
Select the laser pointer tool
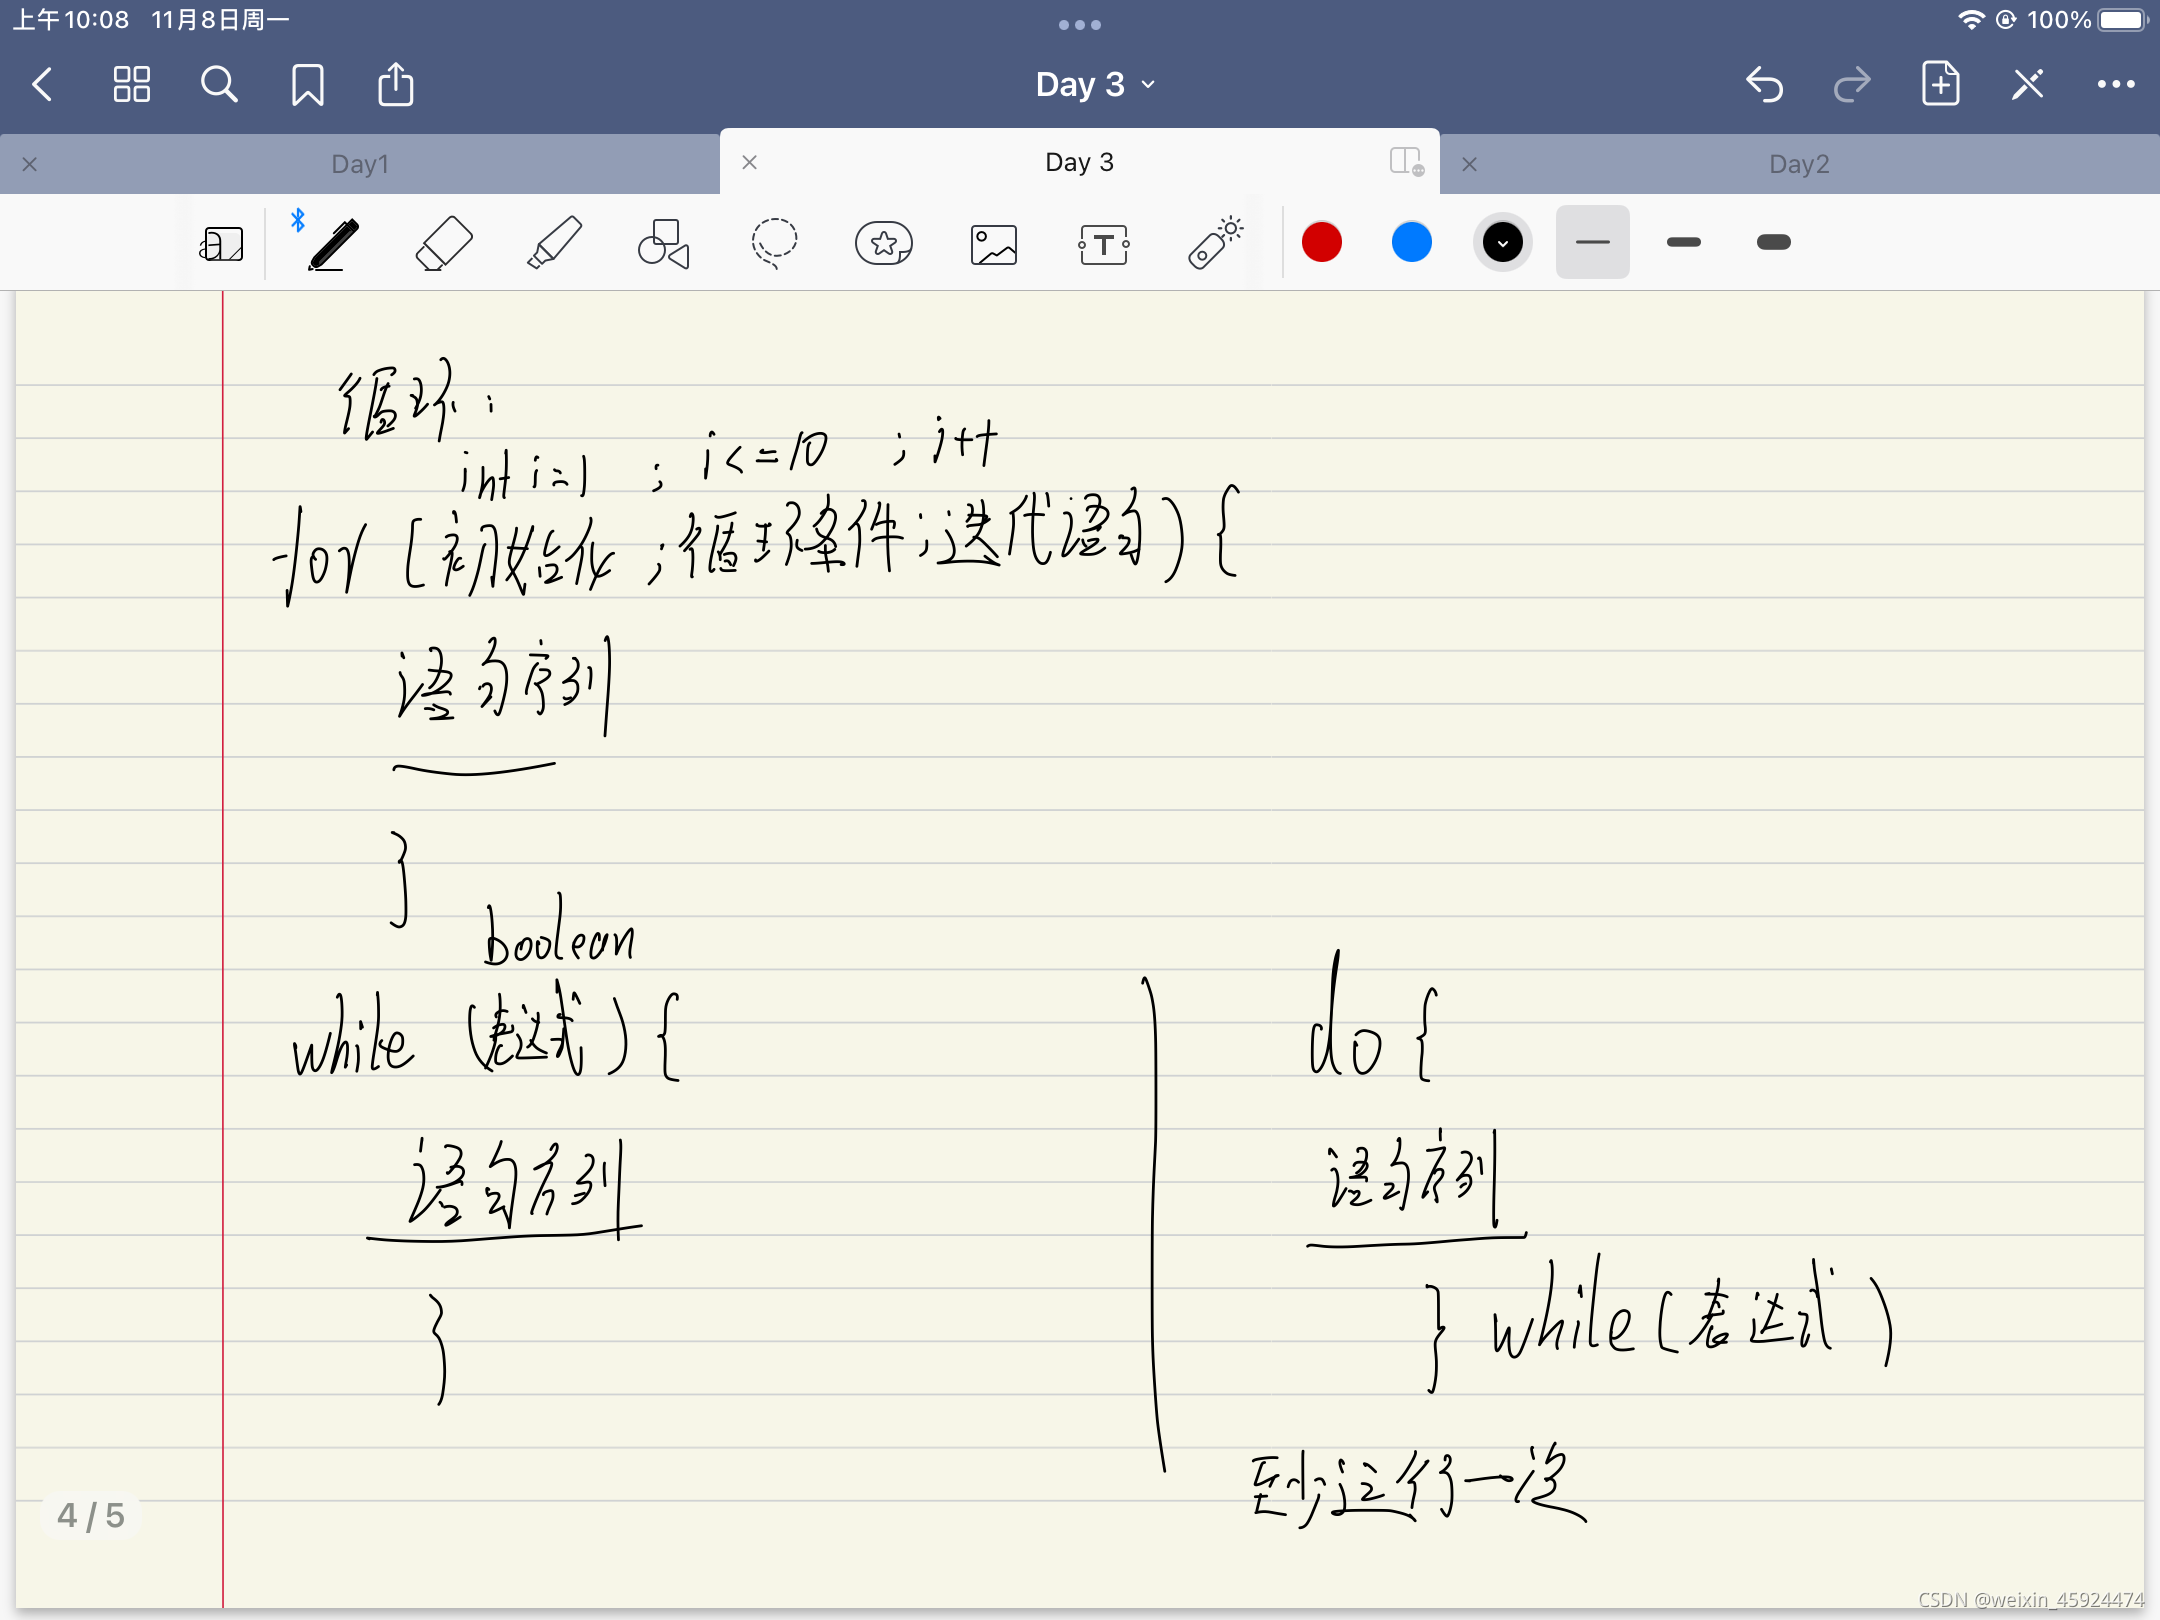1214,243
